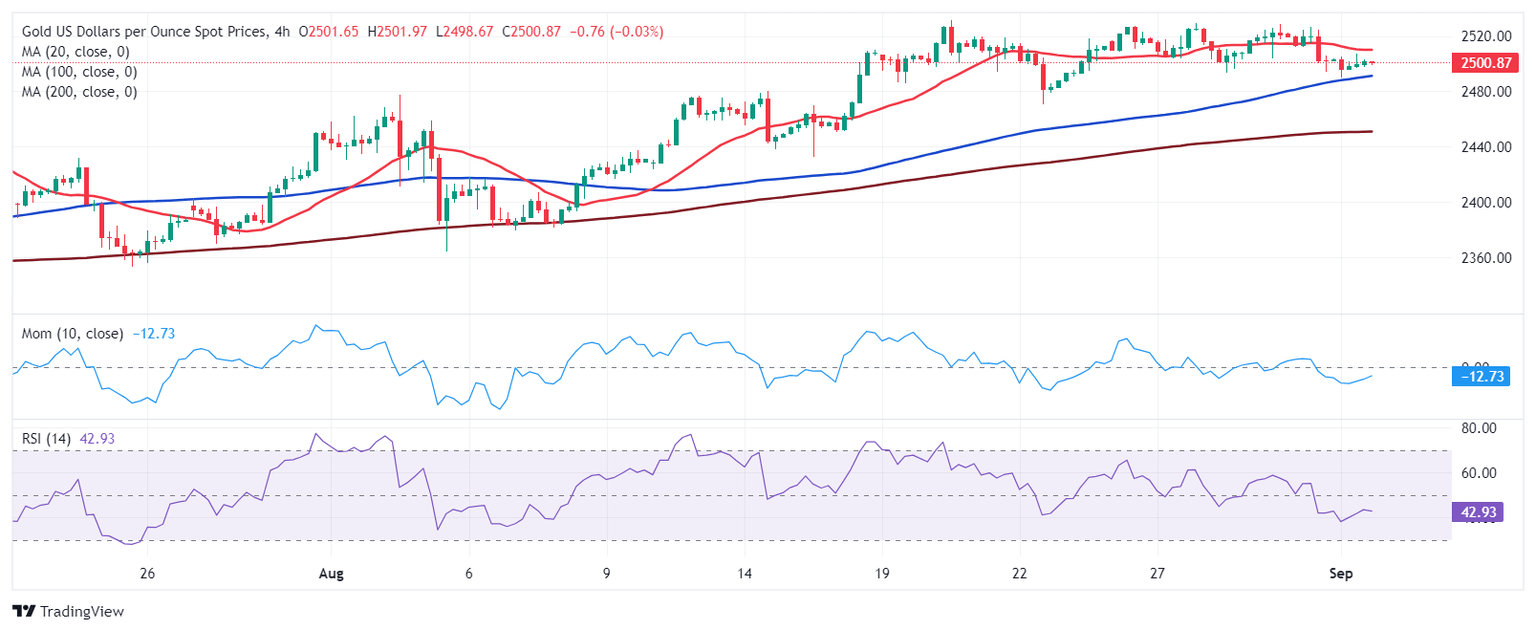Open the TradingView brand link
The width and height of the screenshot is (1536, 632).
point(68,611)
